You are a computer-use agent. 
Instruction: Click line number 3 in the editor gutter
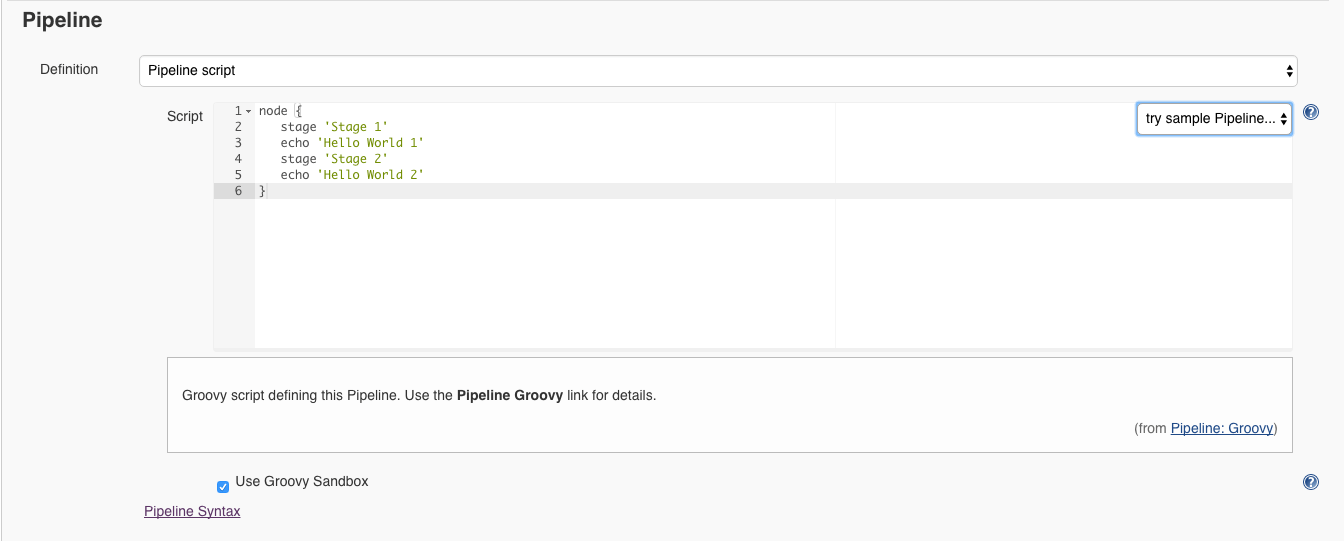[x=238, y=143]
